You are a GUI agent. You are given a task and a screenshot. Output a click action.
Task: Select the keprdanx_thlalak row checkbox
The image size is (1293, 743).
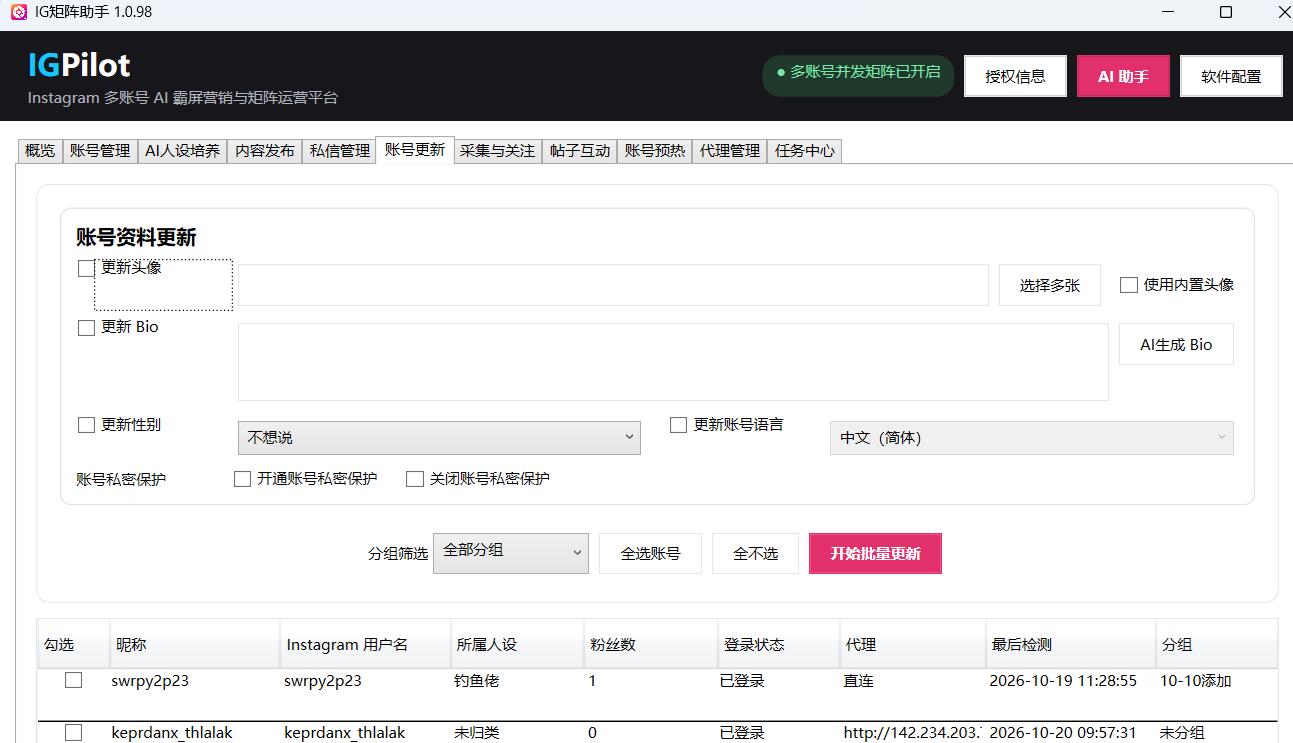coord(73,733)
